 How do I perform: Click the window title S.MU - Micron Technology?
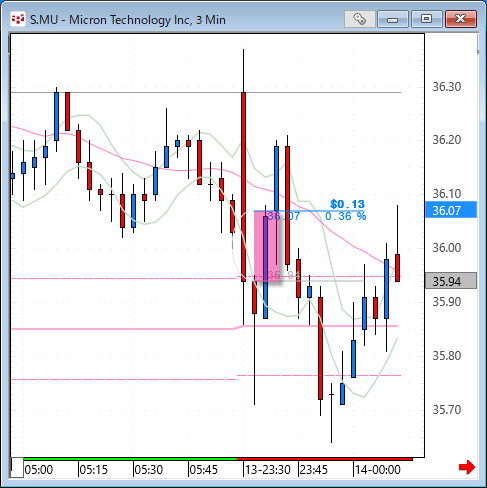click(x=128, y=20)
